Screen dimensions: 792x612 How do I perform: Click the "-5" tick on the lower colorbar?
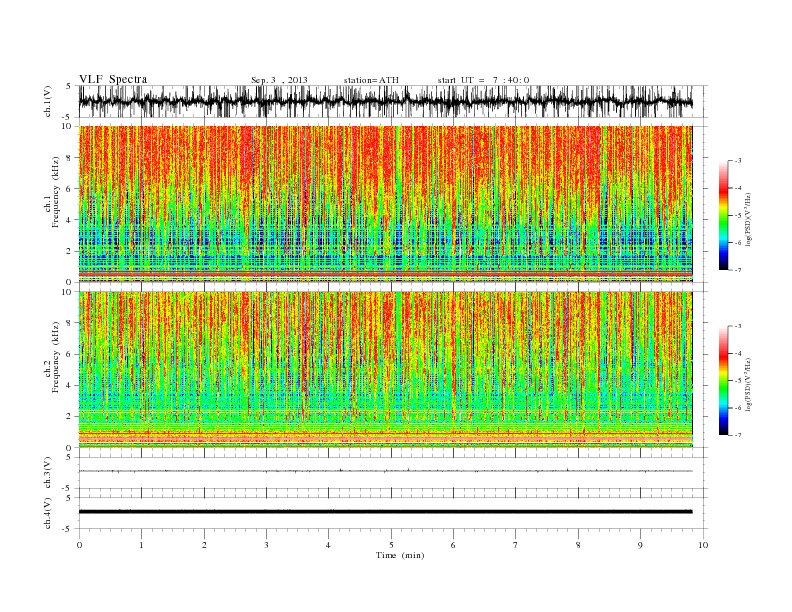[x=738, y=380]
